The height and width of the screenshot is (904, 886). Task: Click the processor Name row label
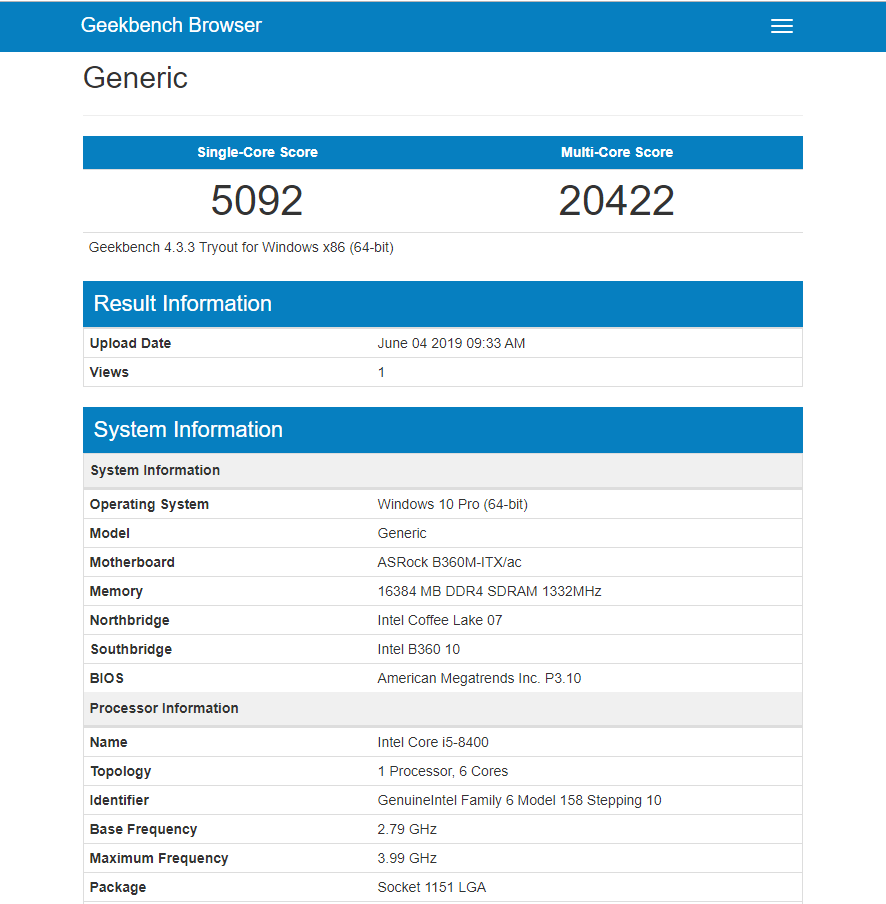(108, 743)
